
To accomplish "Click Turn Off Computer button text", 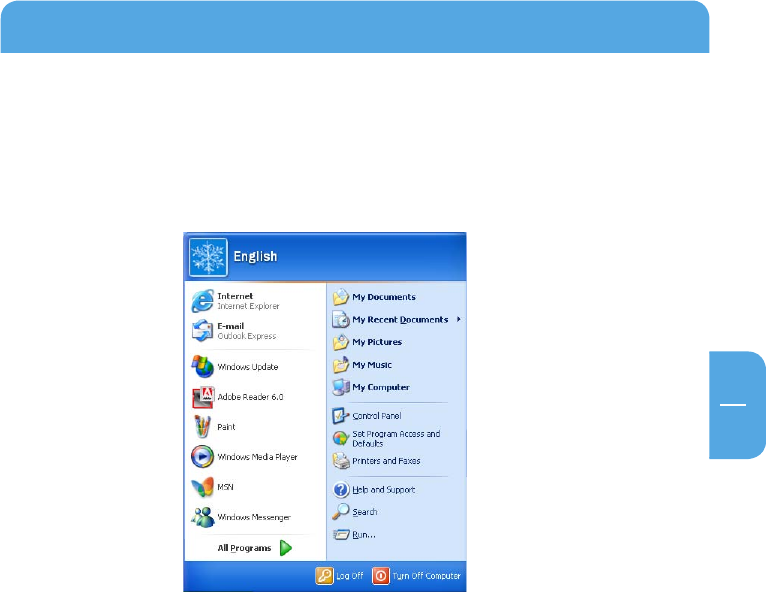I will [426, 576].
